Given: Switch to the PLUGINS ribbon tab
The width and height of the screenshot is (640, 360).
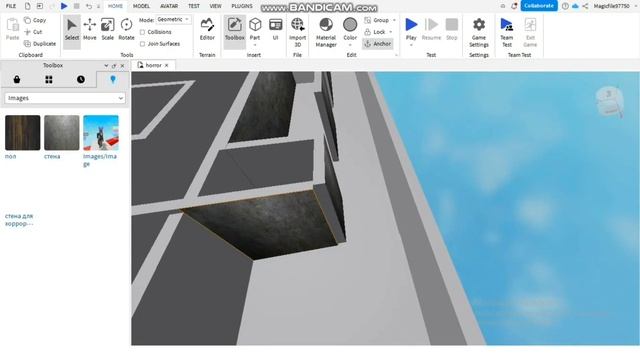Looking at the screenshot, I should tap(242, 6).
